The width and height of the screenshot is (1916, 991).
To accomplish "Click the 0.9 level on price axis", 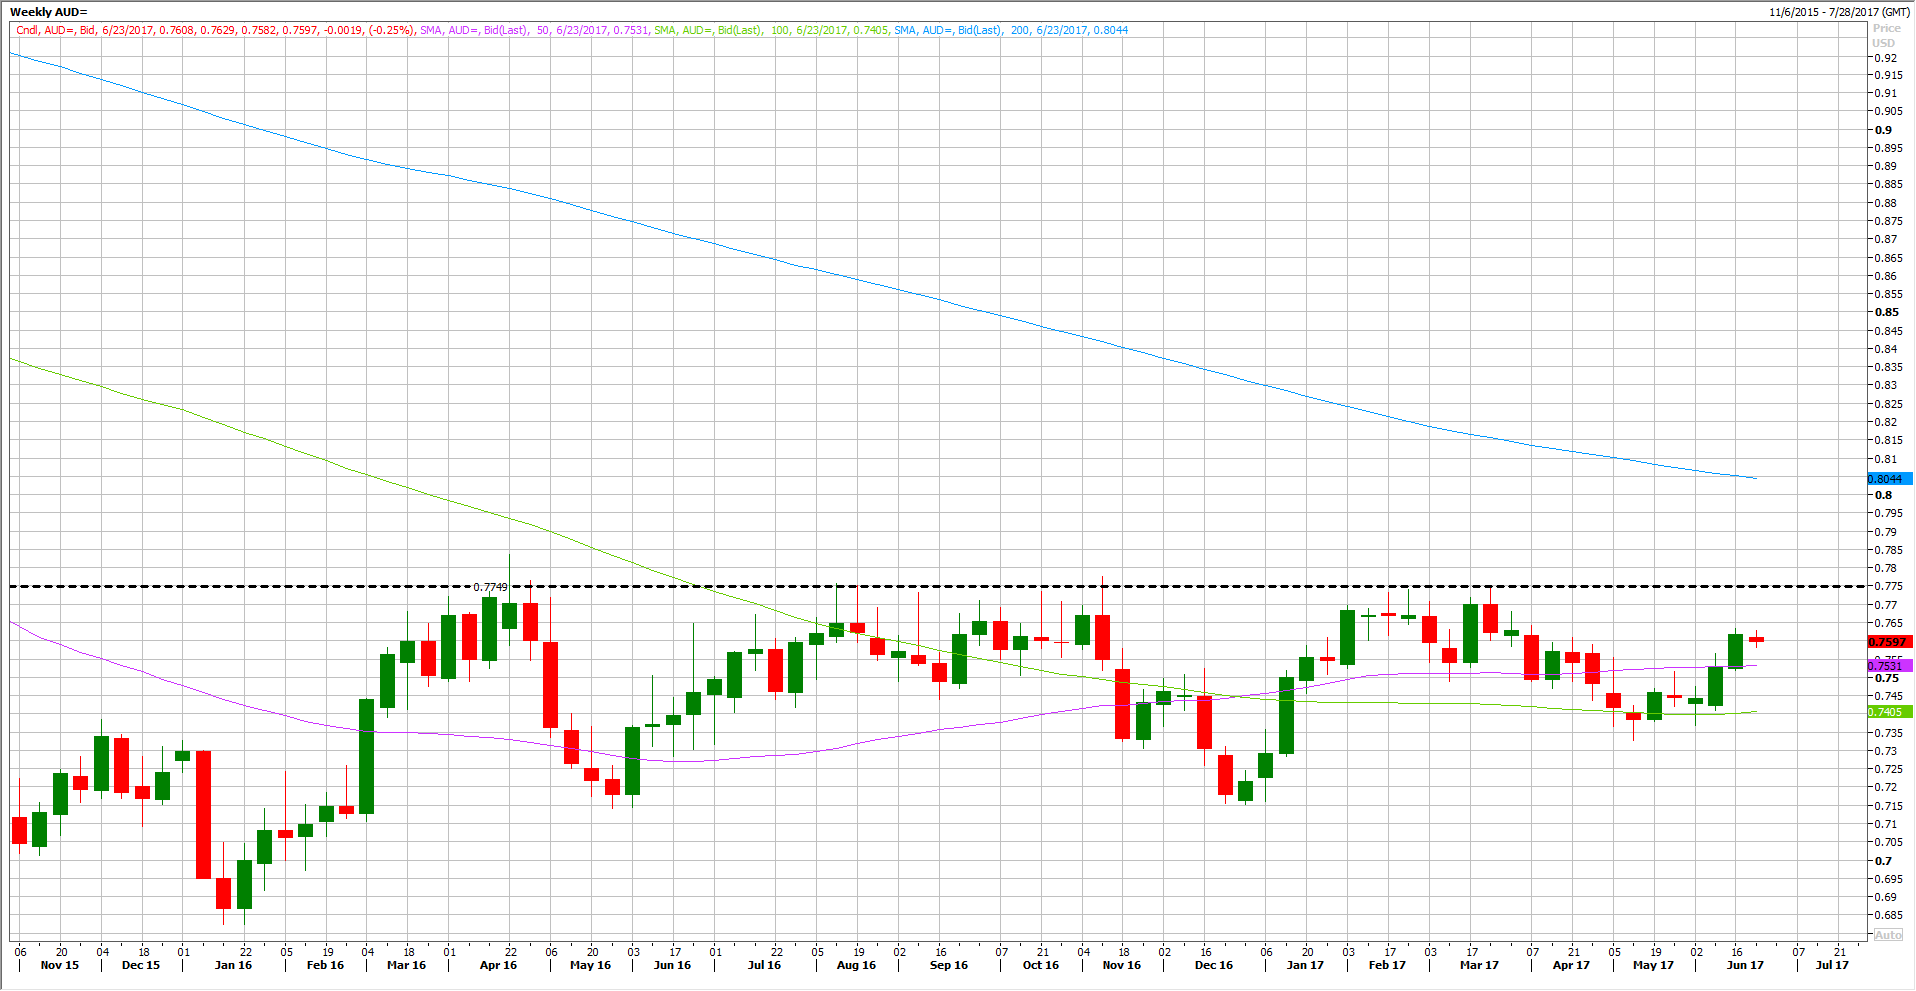I will click(x=1884, y=130).
